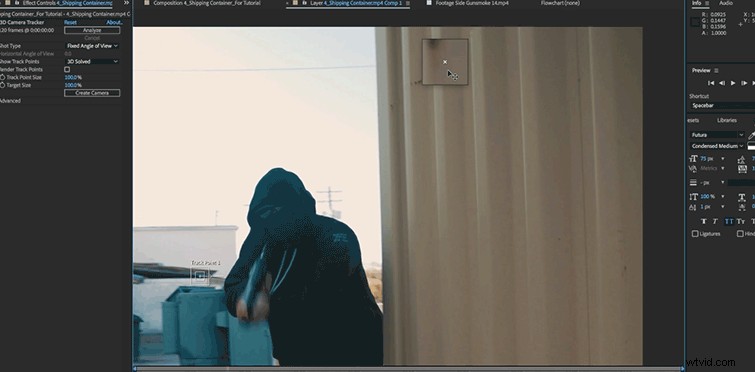Switch to the Composition 4_Shipping Container_For Tutorial tab
Viewport: 755px width, 372px height.
207,3
